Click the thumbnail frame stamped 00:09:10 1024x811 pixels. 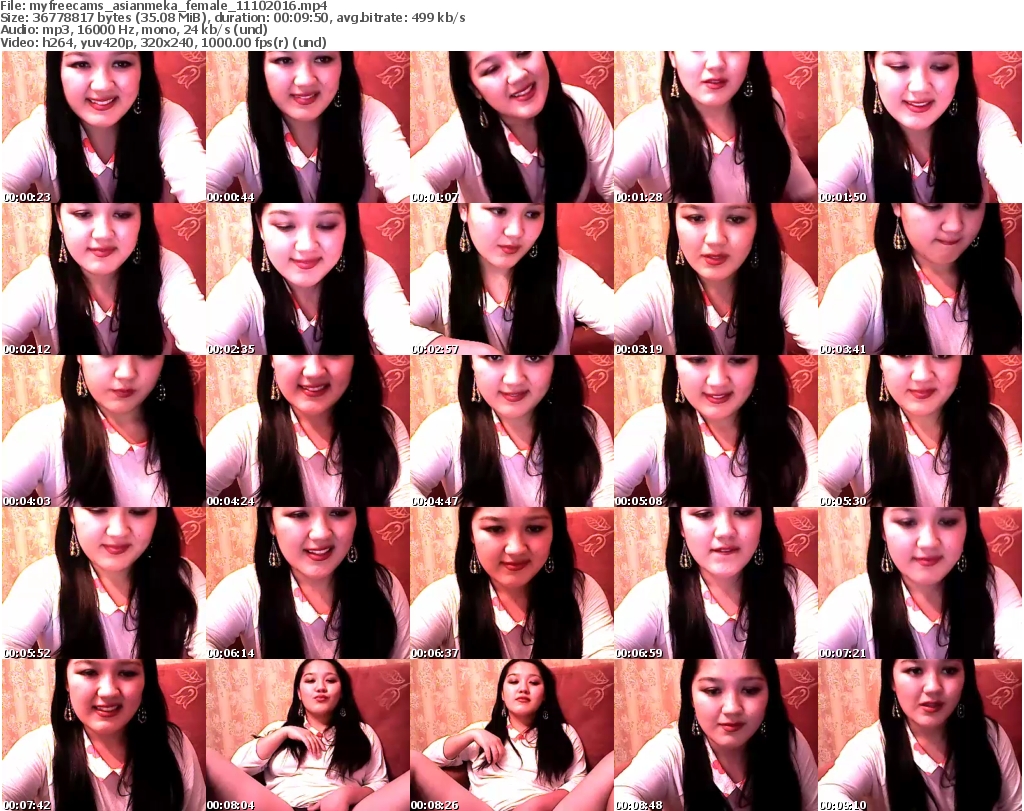pos(920,735)
